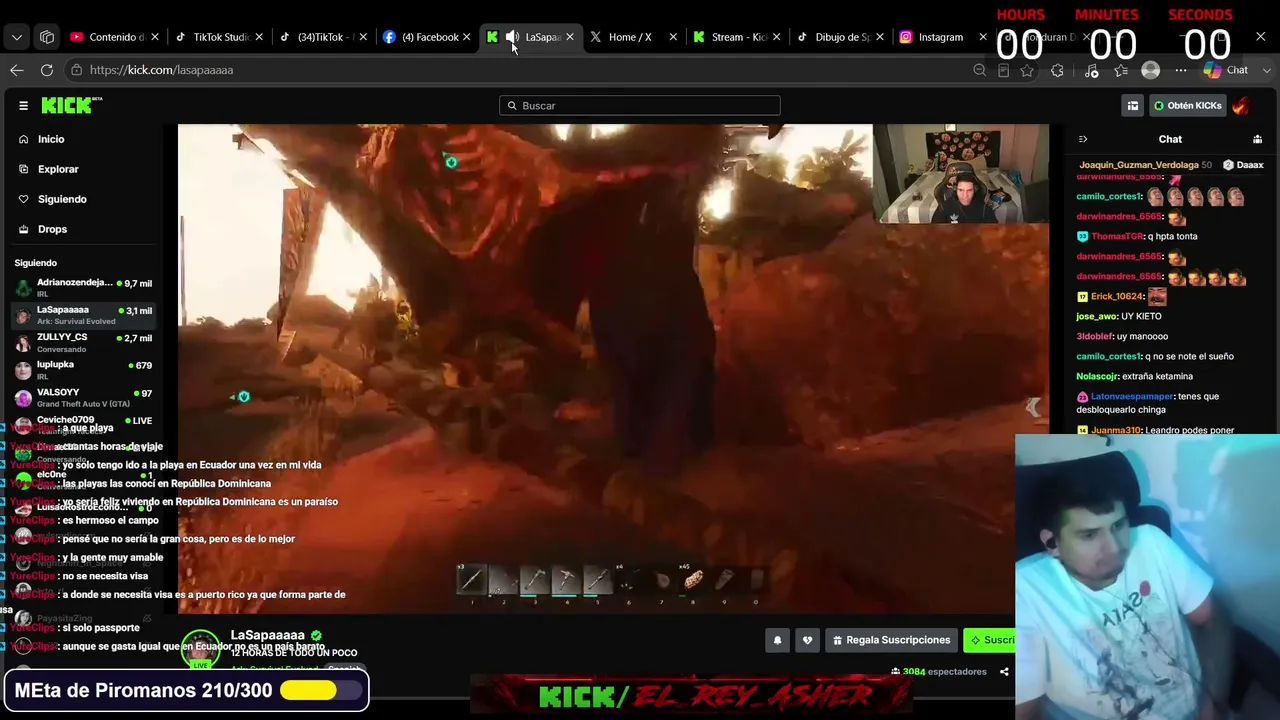Mute the LaSapaaaaa tab via speaker icon
Viewport: 1280px width, 720px height.
(x=512, y=37)
